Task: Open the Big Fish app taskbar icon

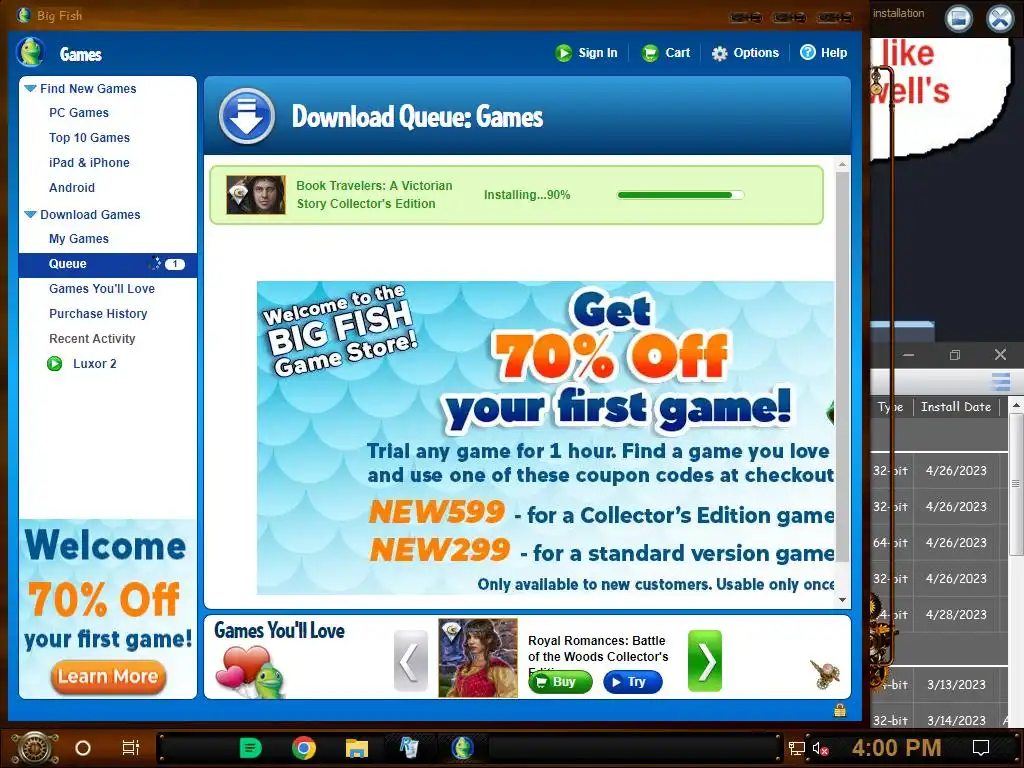Action: pos(462,748)
